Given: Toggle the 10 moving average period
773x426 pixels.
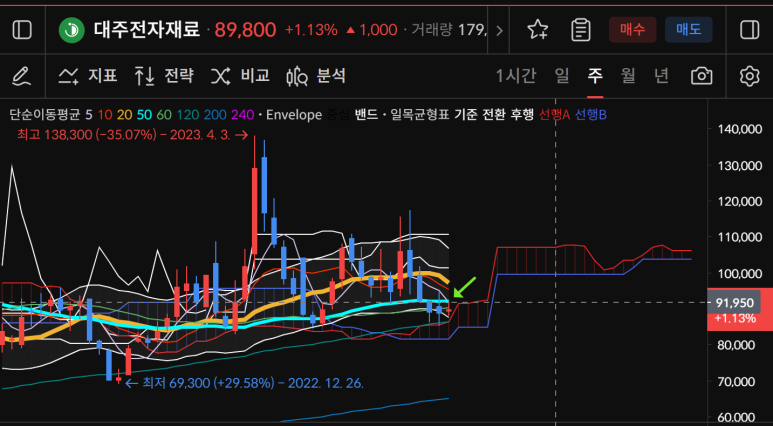Looking at the screenshot, I should (x=105, y=115).
